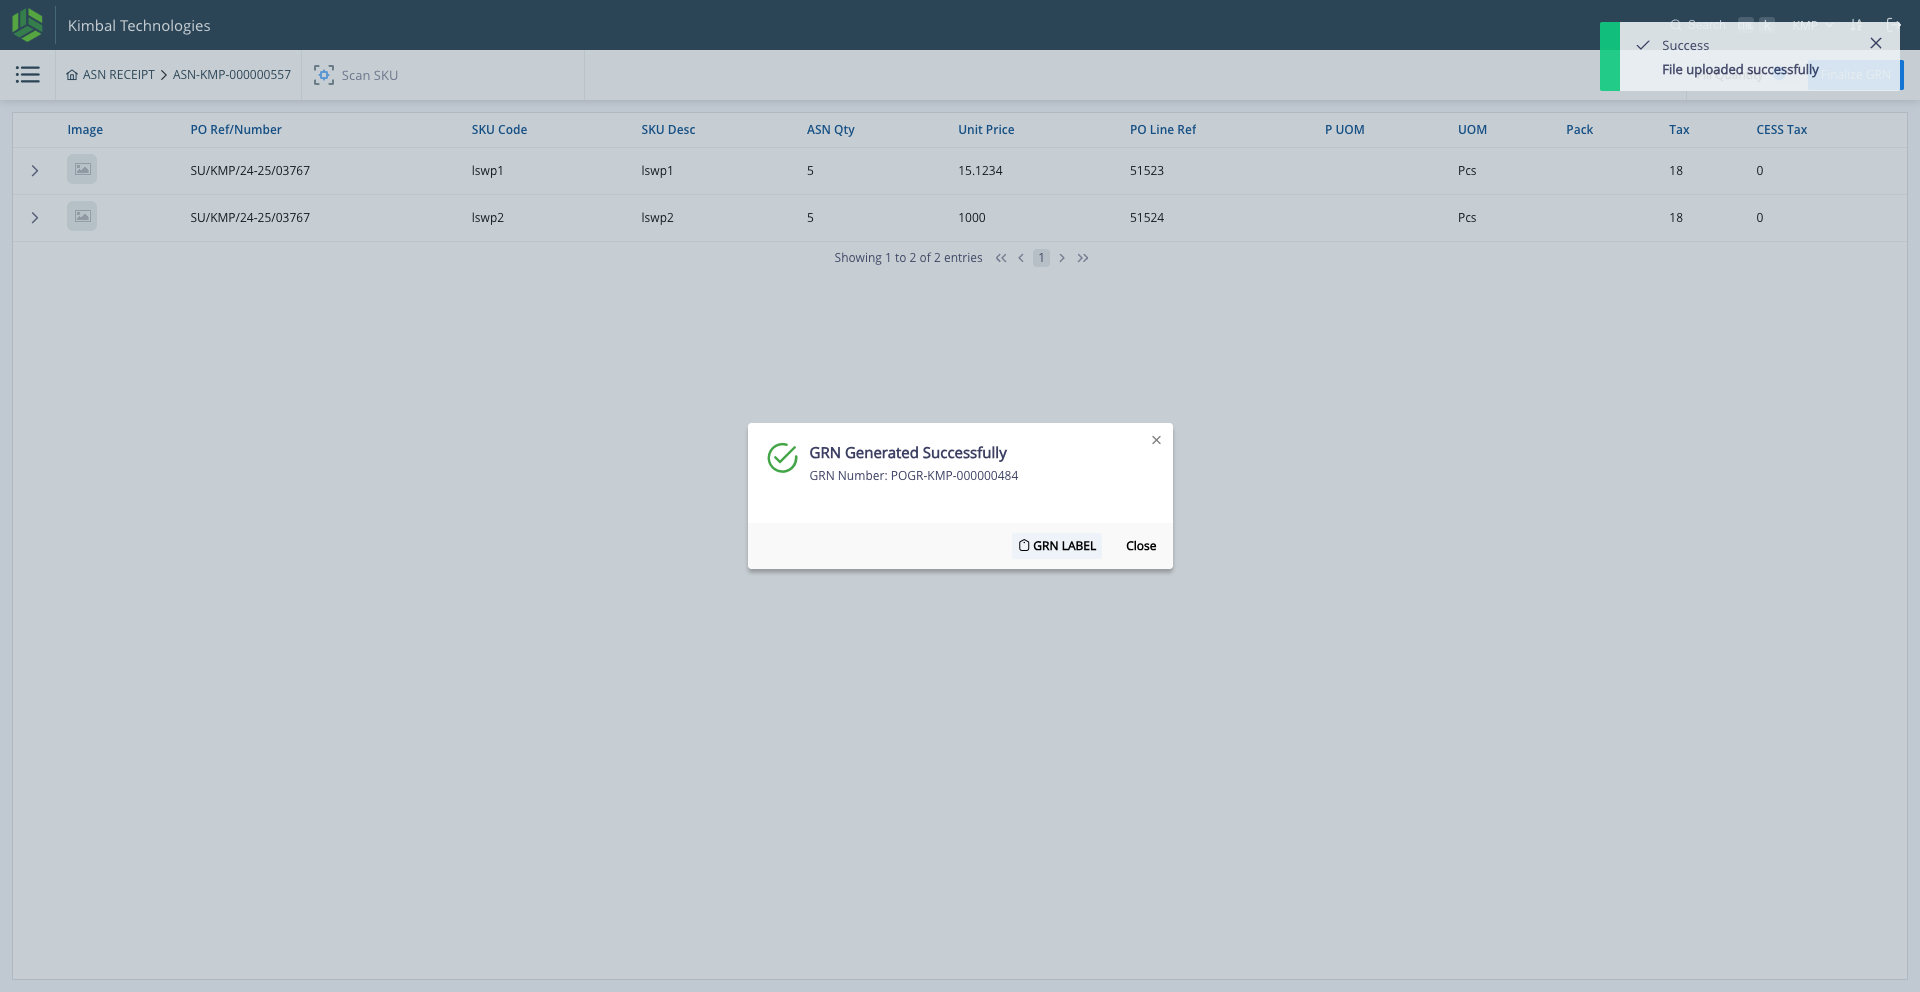Screen dimensions: 1920x992
Task: Sort by PO Line Ref column
Action: click(x=1163, y=130)
